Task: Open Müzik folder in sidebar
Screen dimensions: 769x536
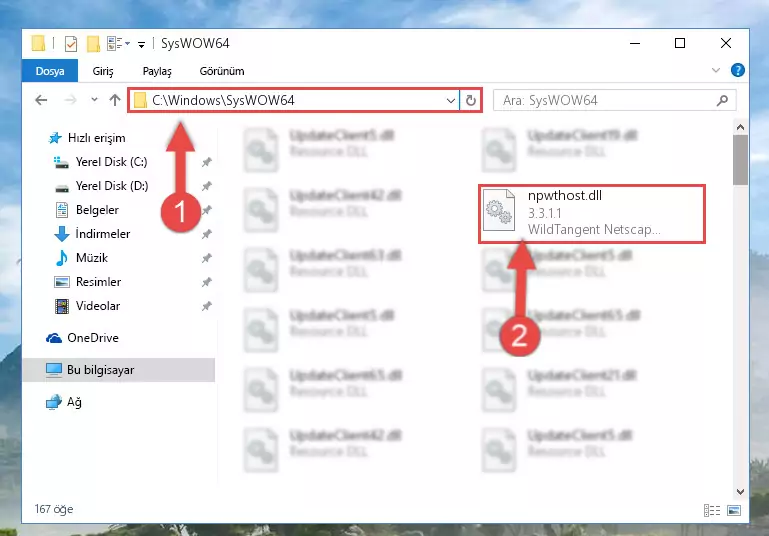Action: pyautogui.click(x=81, y=258)
